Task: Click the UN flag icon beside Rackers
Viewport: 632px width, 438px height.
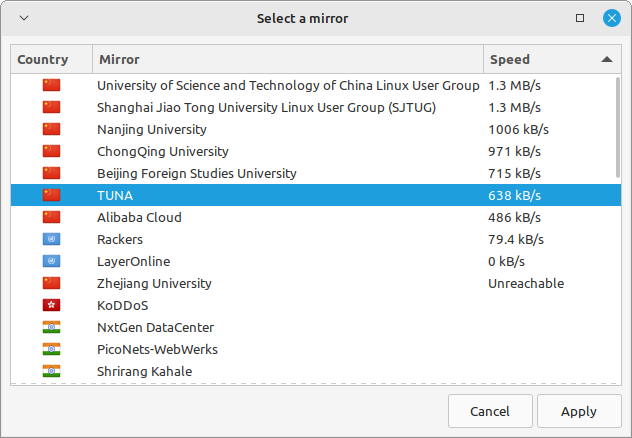Action: (51, 239)
